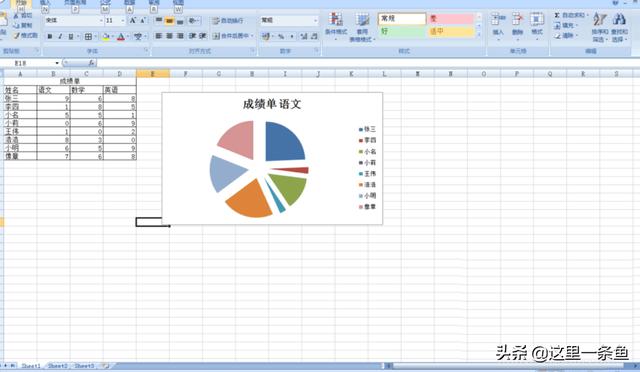The height and width of the screenshot is (372, 640).
Task: Apply the 适中 (Neutral) yellow cell style
Action: 451,31
